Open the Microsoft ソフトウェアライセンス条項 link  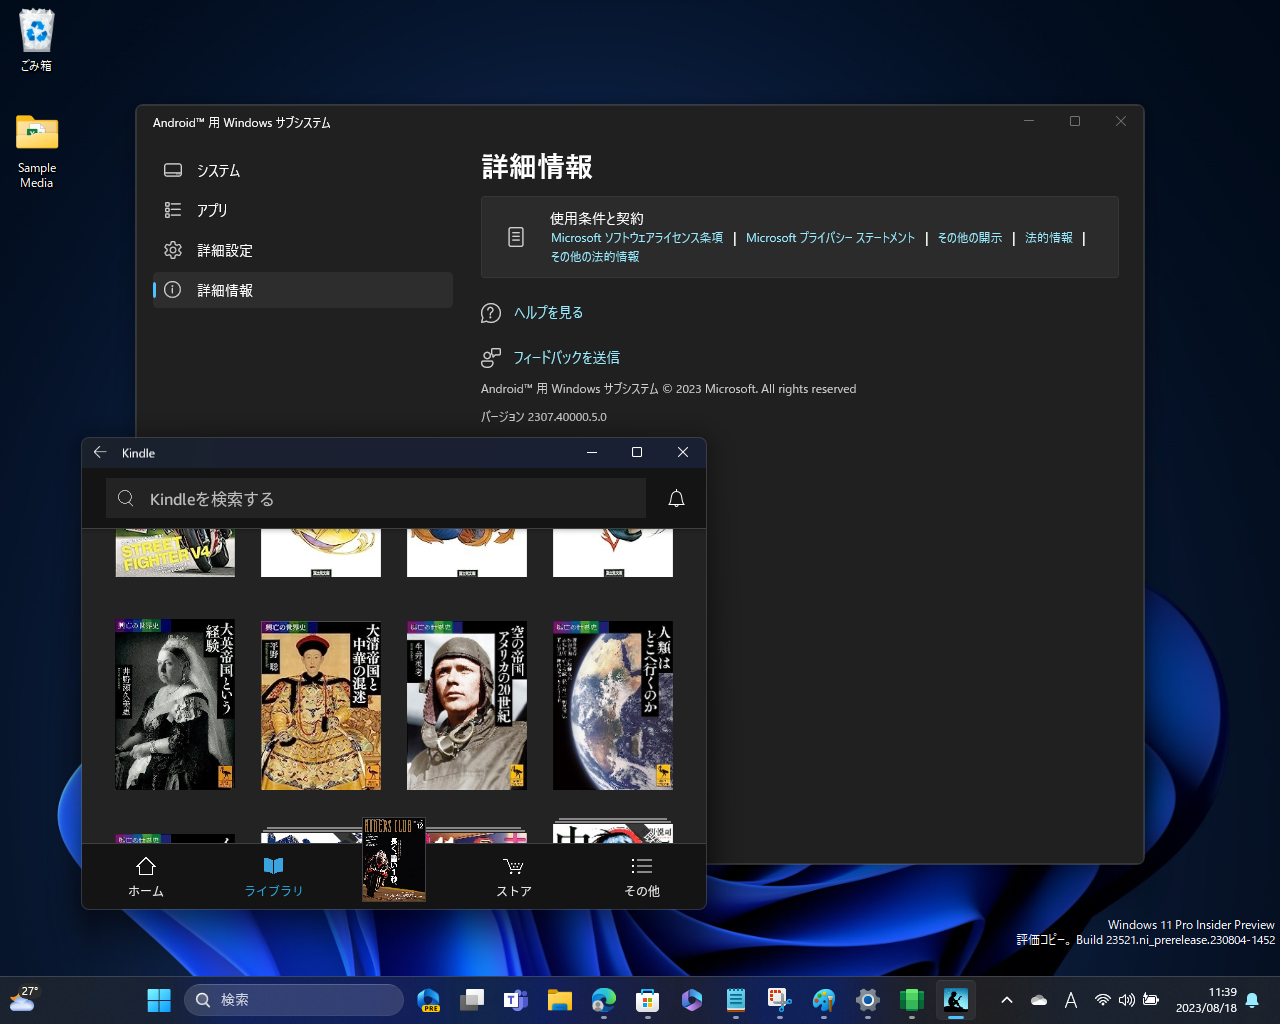coord(637,237)
